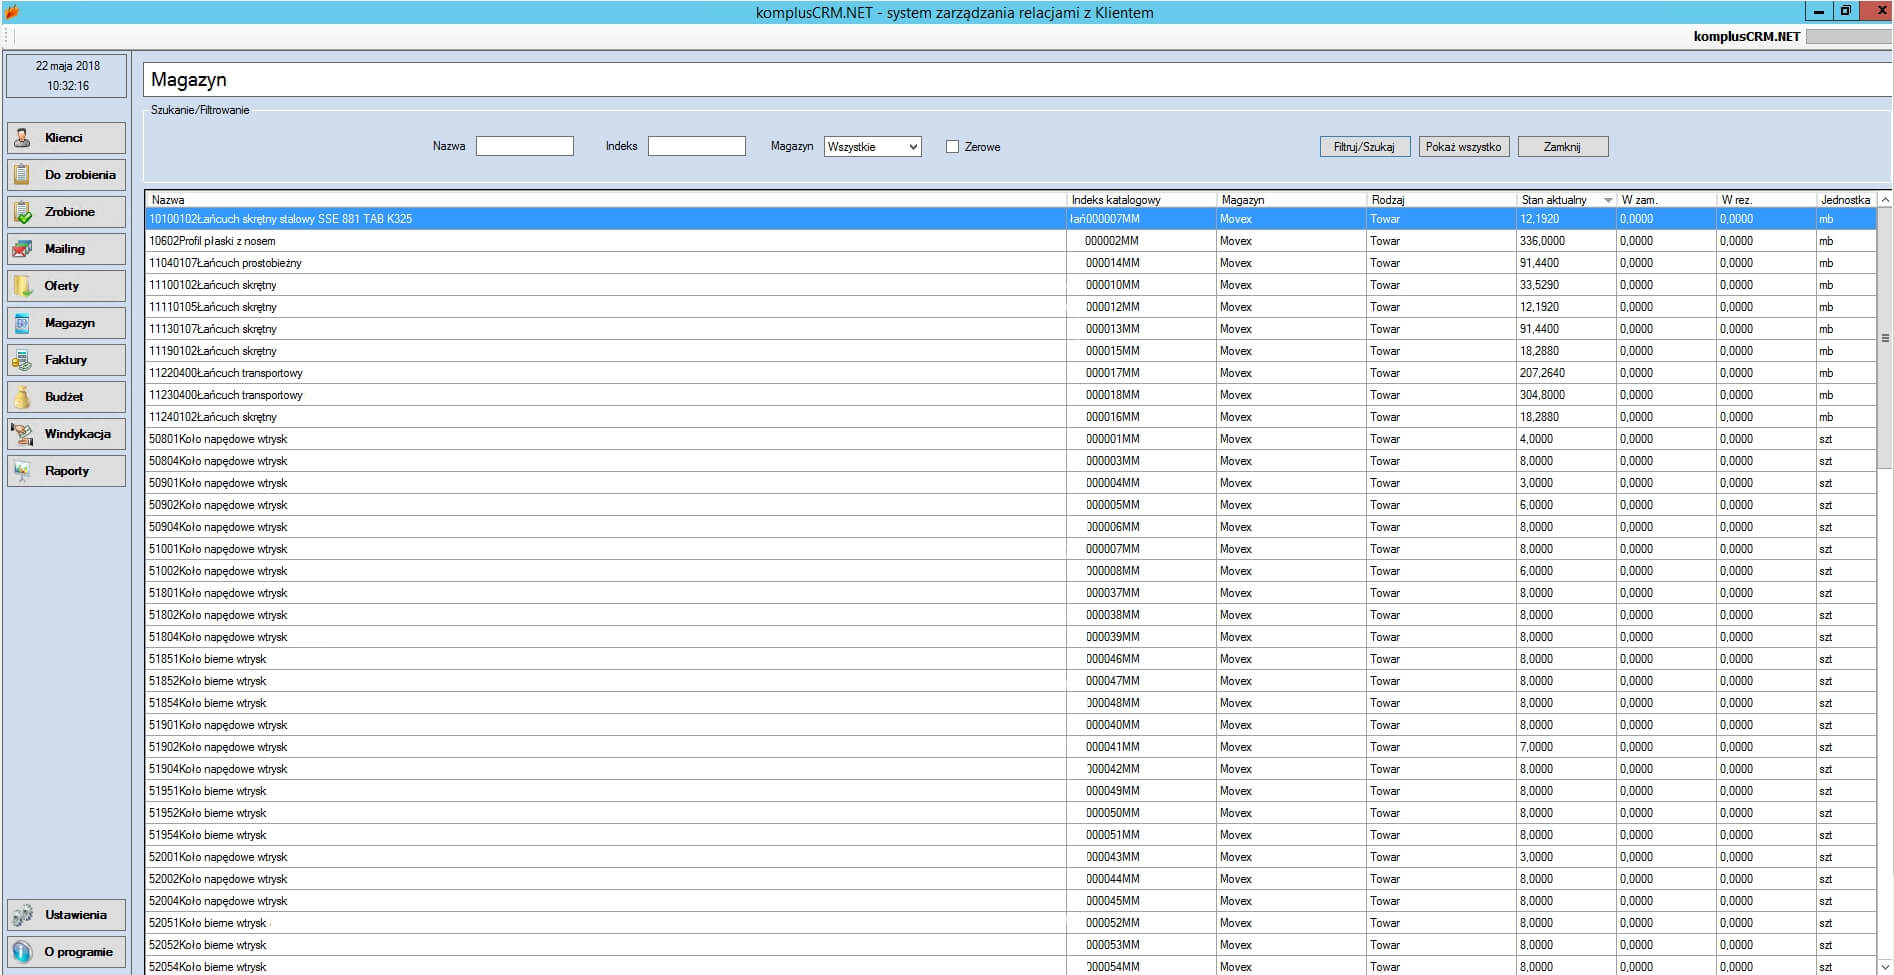1894x975 pixels.
Task: Sort by the Jednostka column header
Action: 1846,200
